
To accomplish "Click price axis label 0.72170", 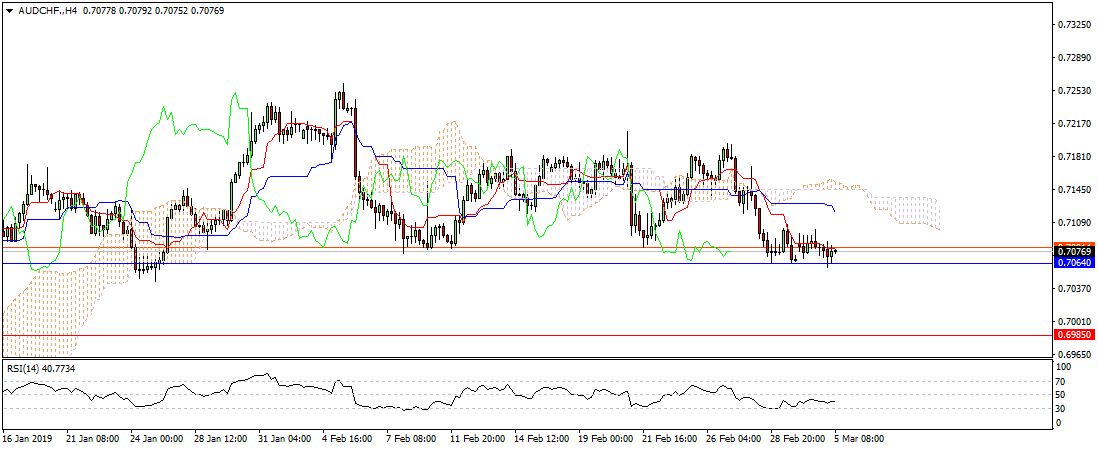I will coord(1073,123).
